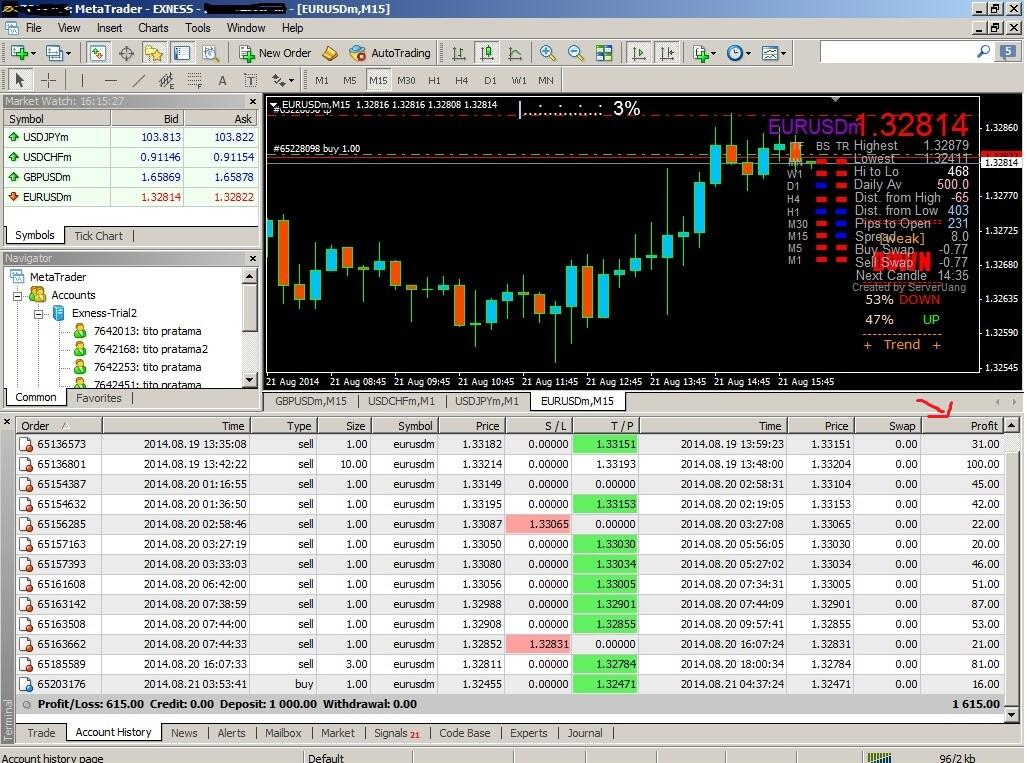This screenshot has height=763, width=1027.
Task: Collapse the Accounts tree node
Action: point(18,295)
